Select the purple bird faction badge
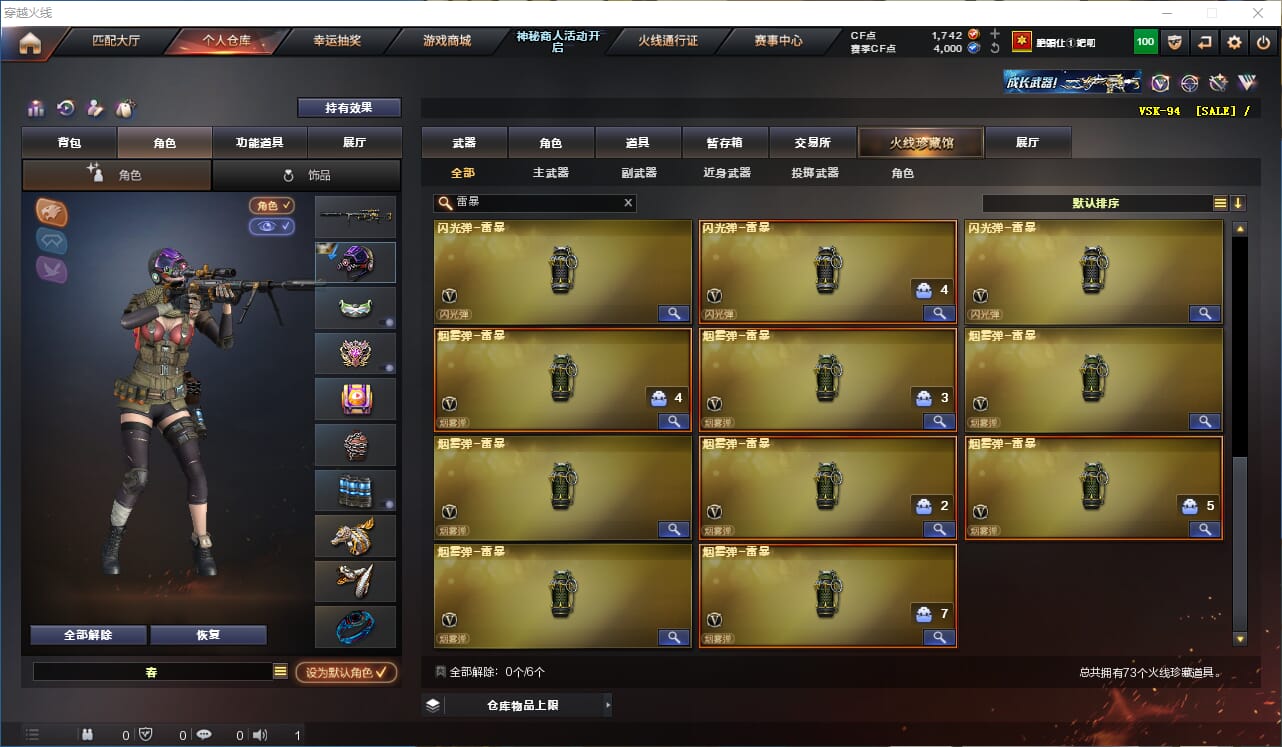Screen dimensions: 1282x747 [52, 268]
